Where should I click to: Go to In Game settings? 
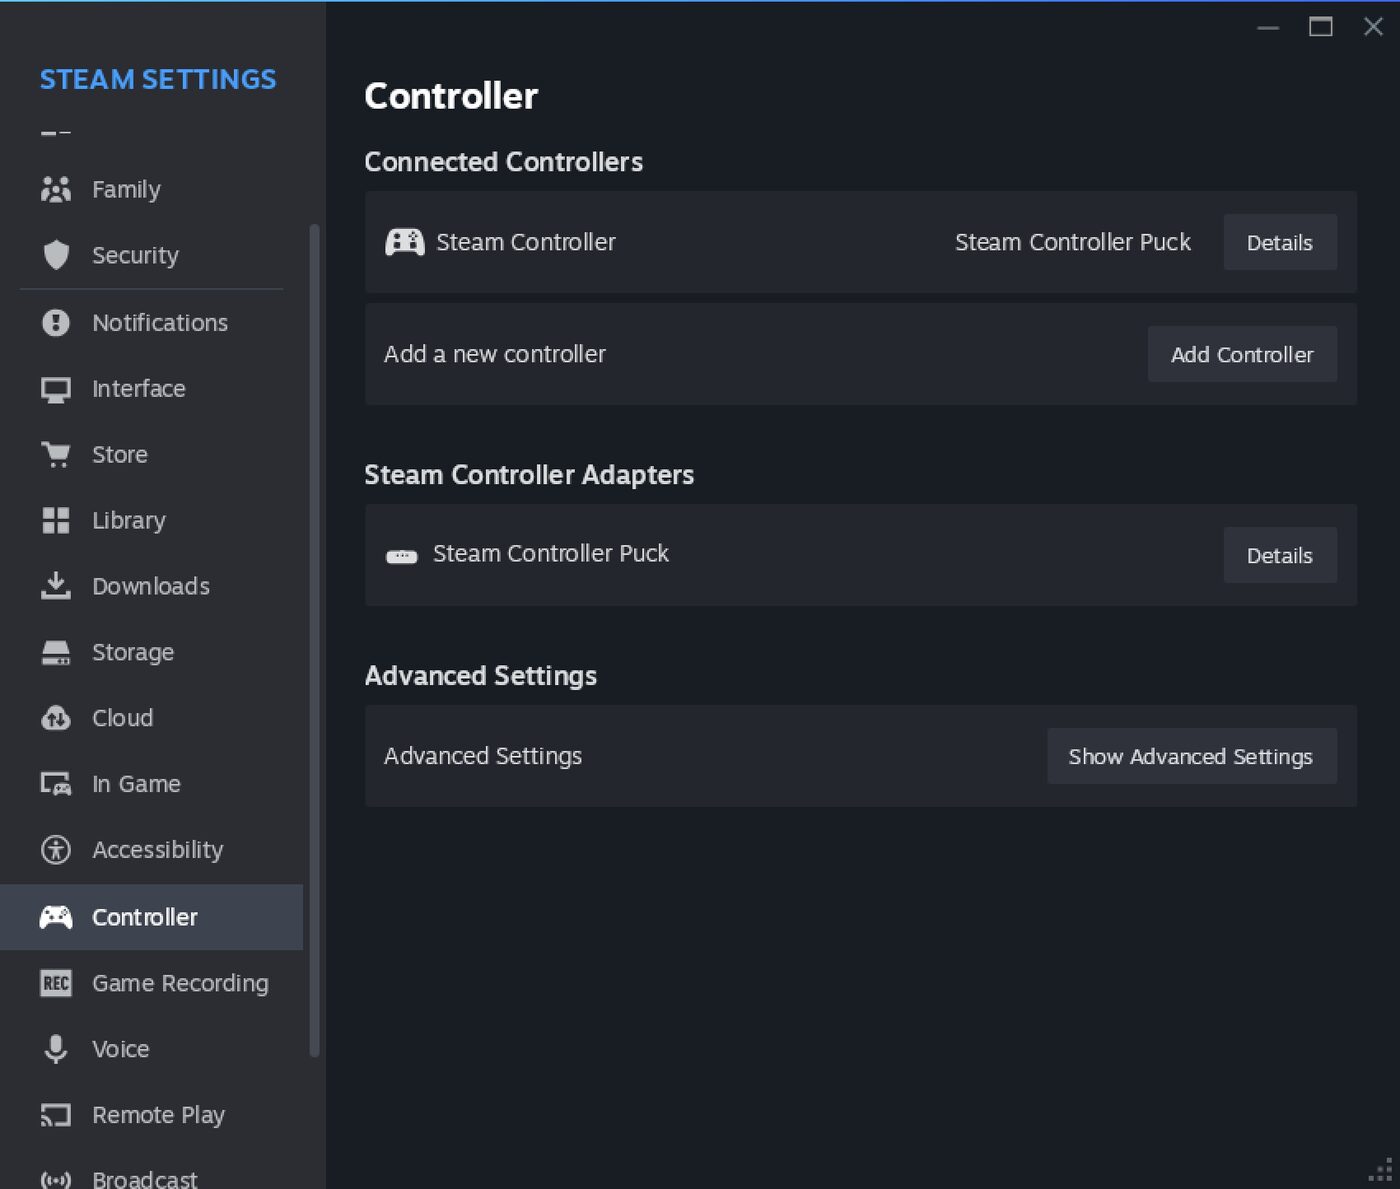click(151, 784)
